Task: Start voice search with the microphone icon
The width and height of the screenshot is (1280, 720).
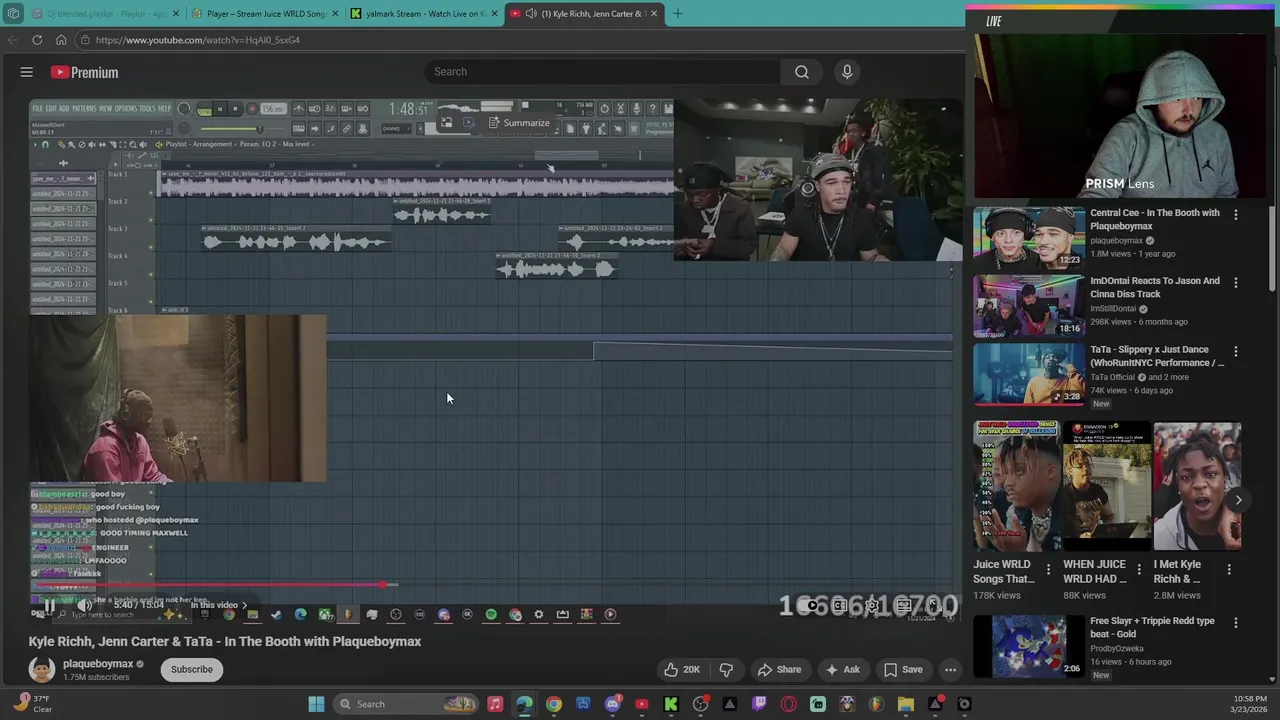Action: [847, 72]
